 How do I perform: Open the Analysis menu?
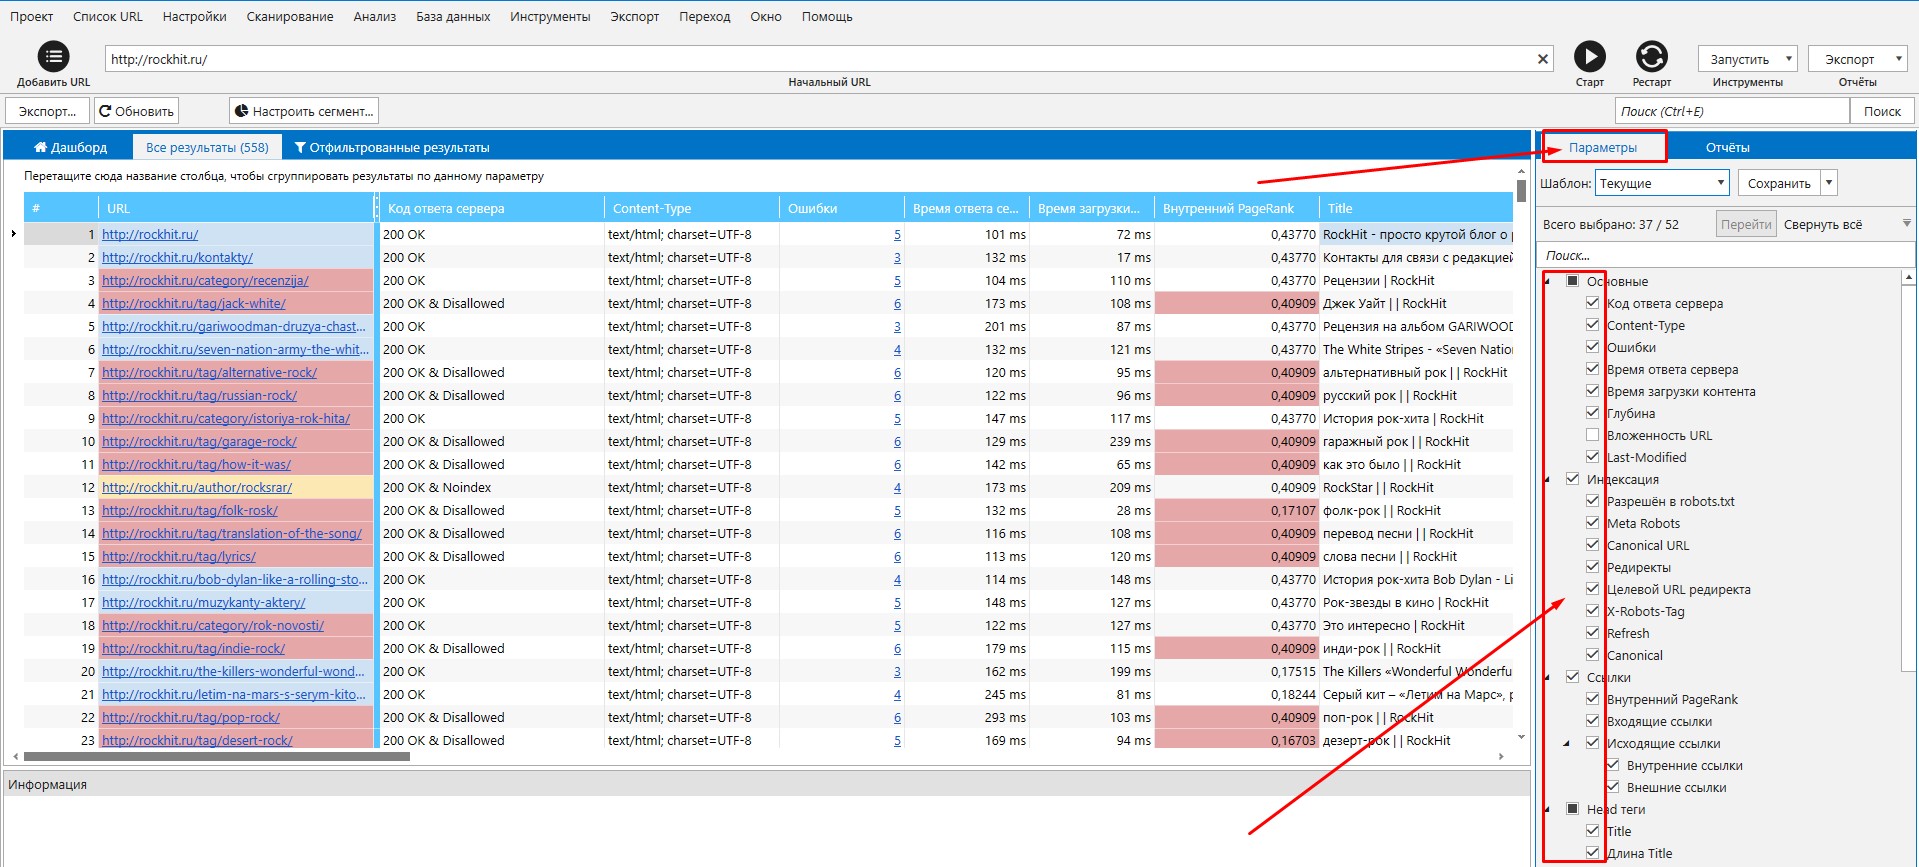click(x=374, y=17)
